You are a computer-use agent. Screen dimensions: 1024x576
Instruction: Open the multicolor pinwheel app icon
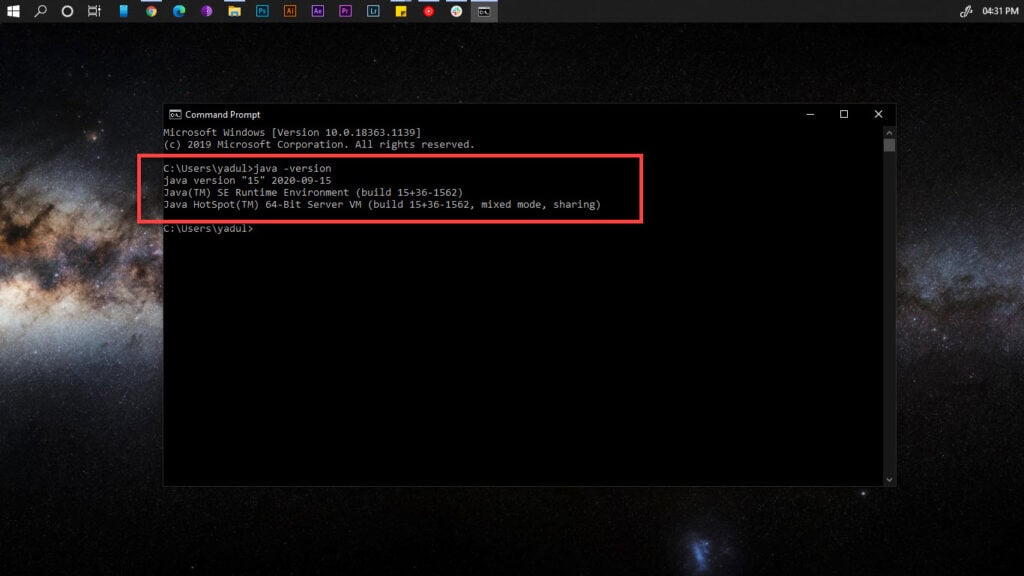(456, 11)
